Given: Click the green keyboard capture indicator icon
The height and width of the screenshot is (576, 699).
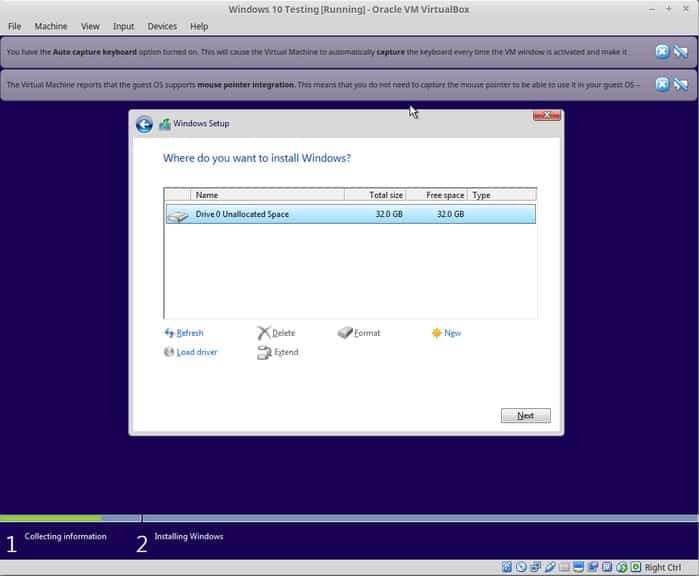Looking at the screenshot, I should coord(636,567).
